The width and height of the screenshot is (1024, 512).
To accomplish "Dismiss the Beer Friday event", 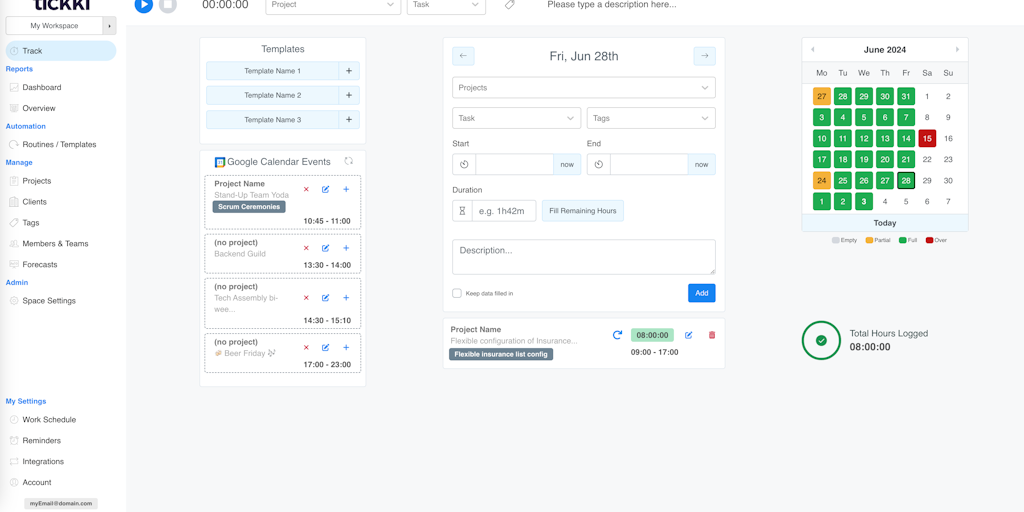I will (306, 347).
